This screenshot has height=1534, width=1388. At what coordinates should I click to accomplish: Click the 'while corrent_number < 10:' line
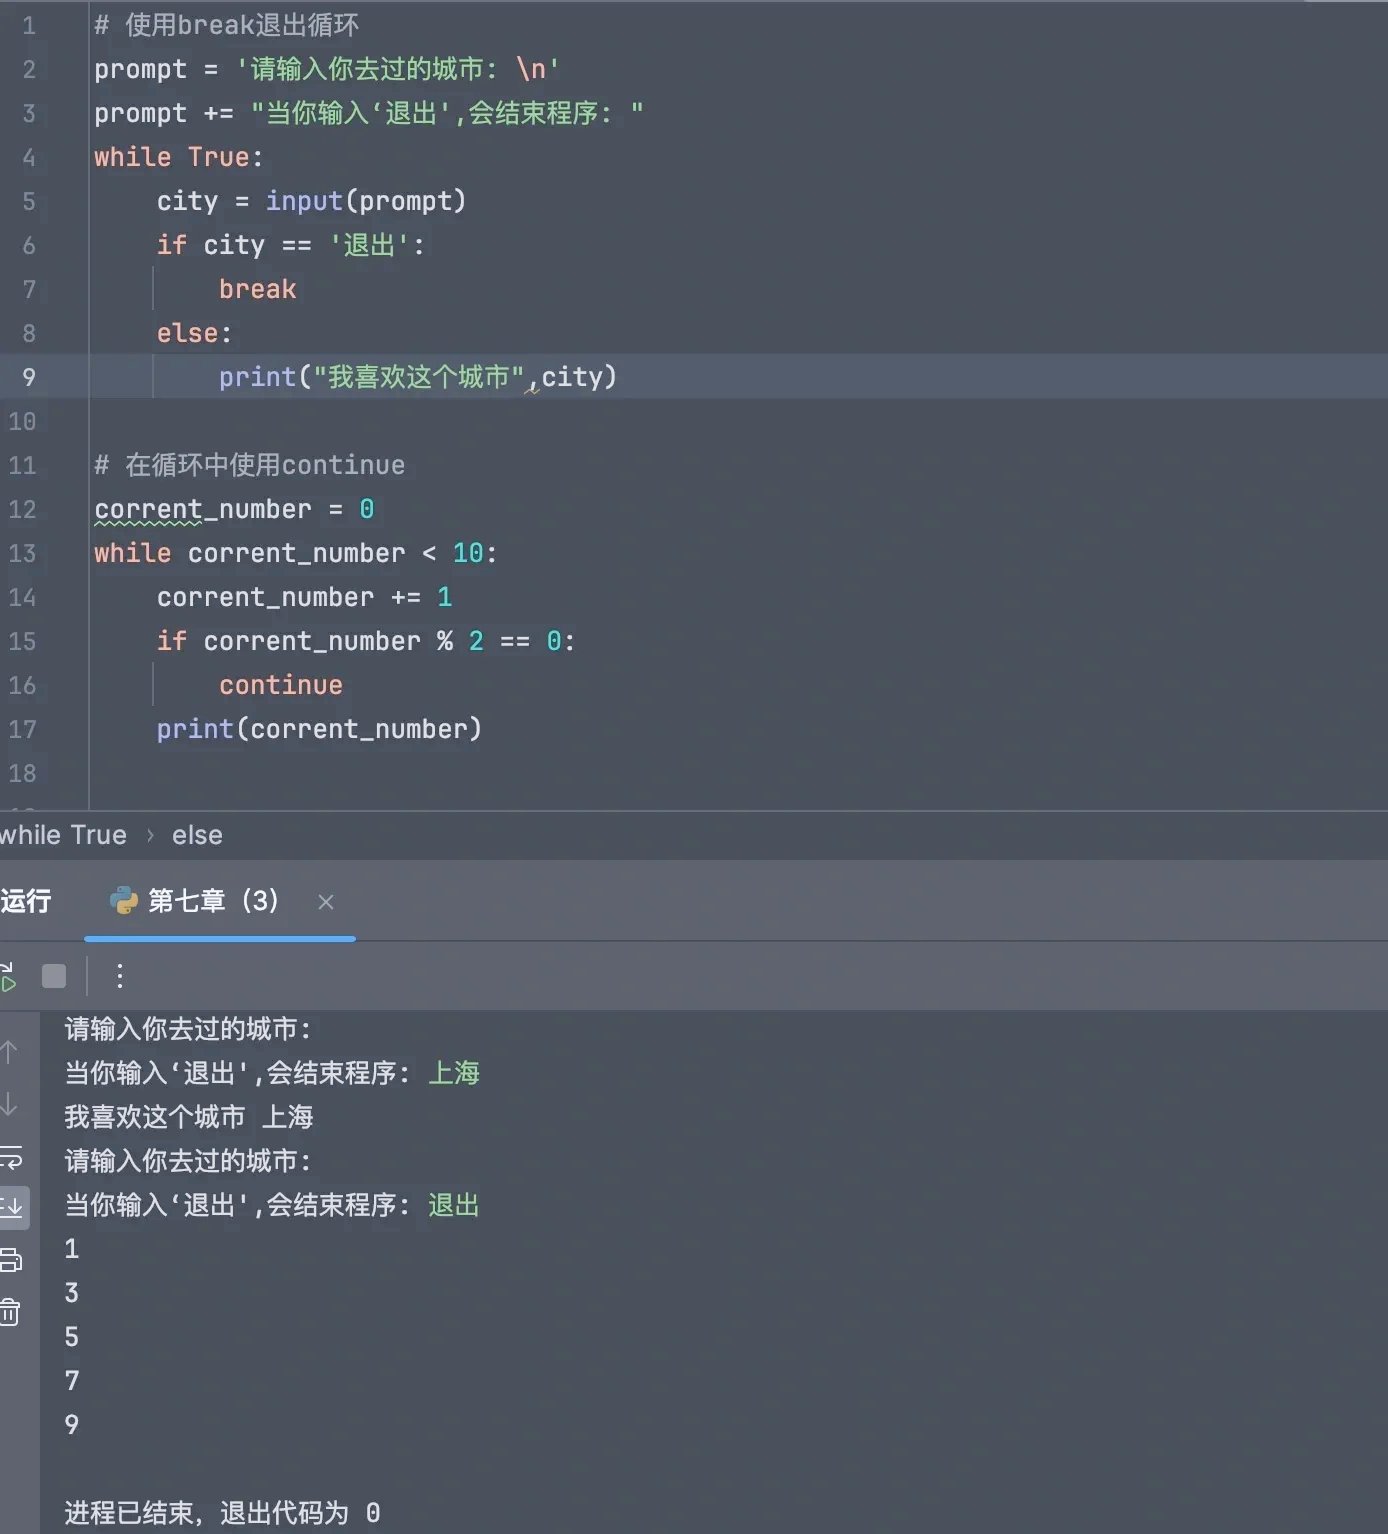[x=296, y=553]
